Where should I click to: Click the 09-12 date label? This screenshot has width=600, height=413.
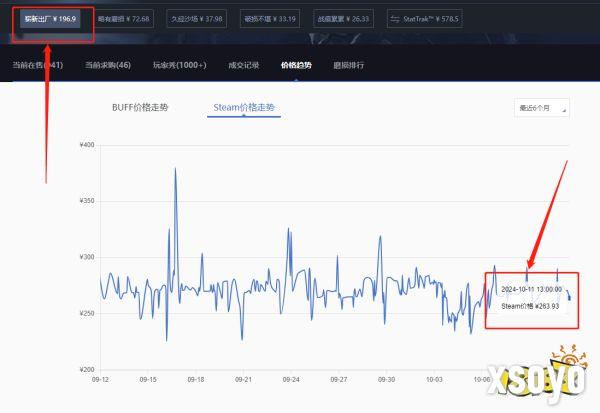100,379
